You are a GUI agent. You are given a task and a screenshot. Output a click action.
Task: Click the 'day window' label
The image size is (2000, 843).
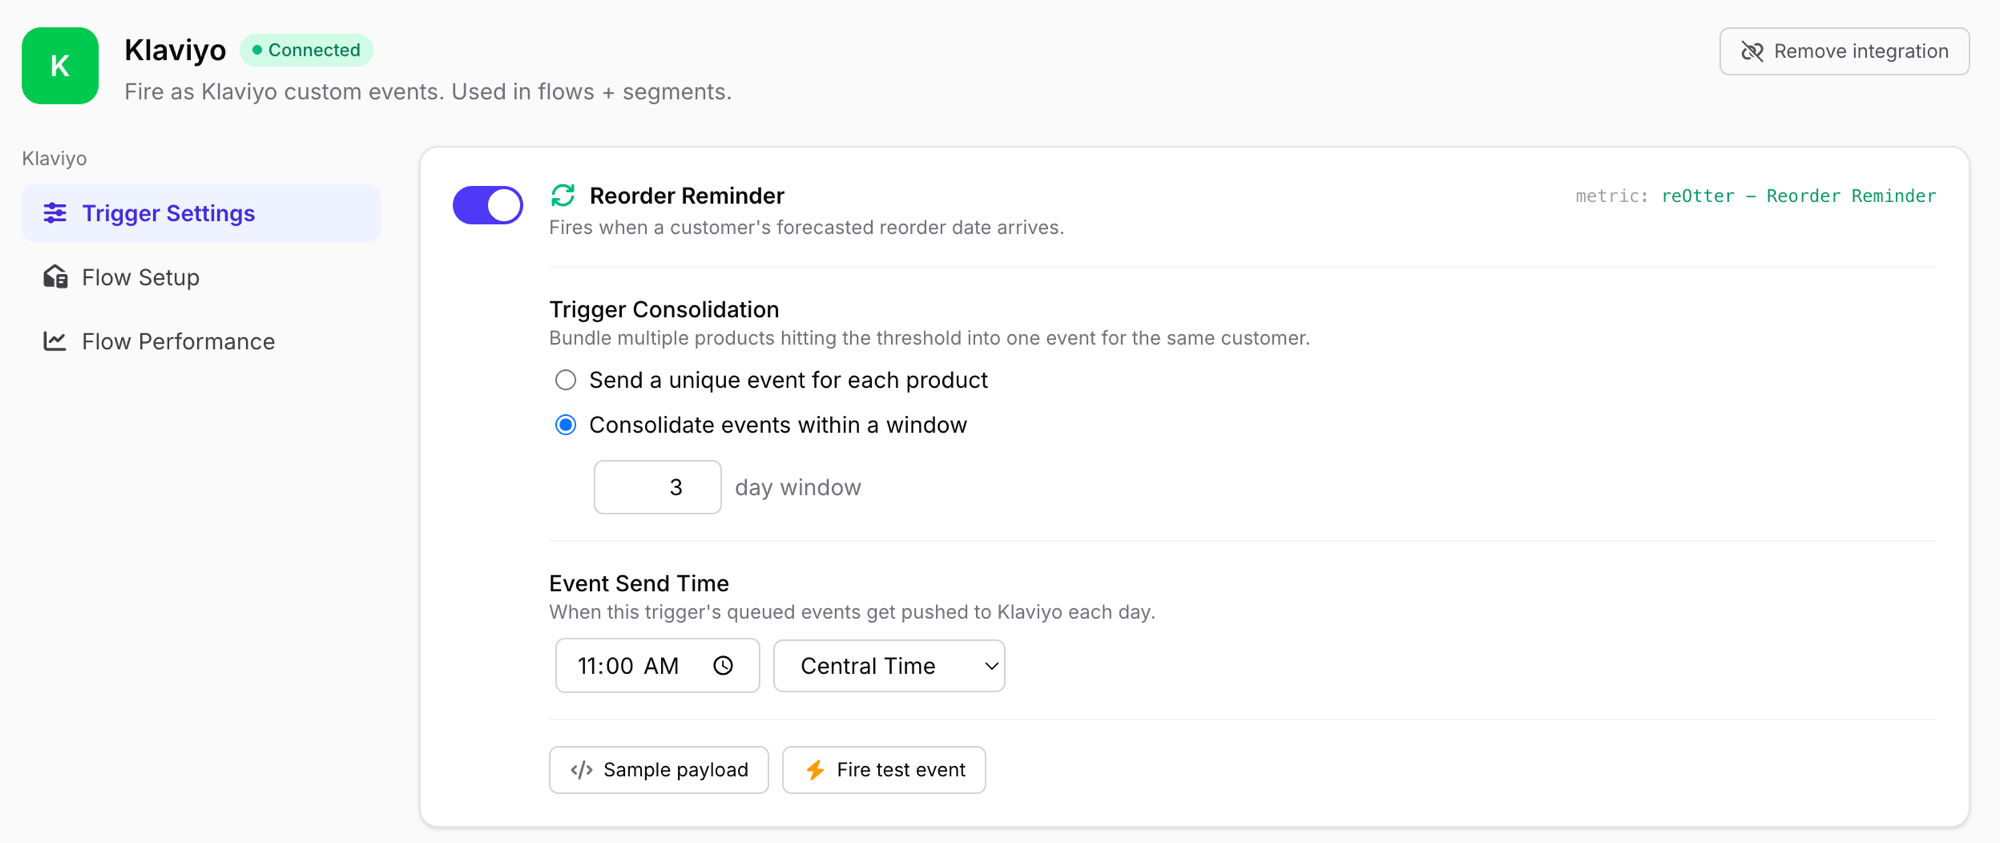click(x=798, y=487)
